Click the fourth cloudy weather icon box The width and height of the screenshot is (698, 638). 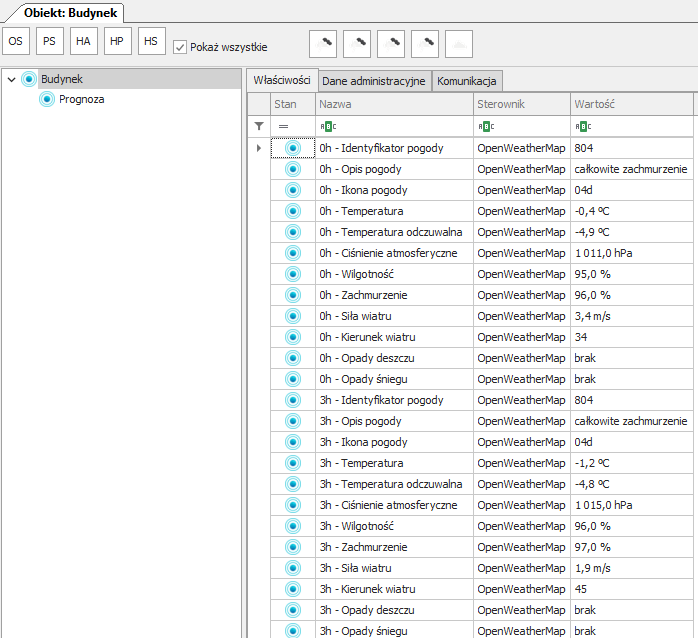[x=425, y=44]
